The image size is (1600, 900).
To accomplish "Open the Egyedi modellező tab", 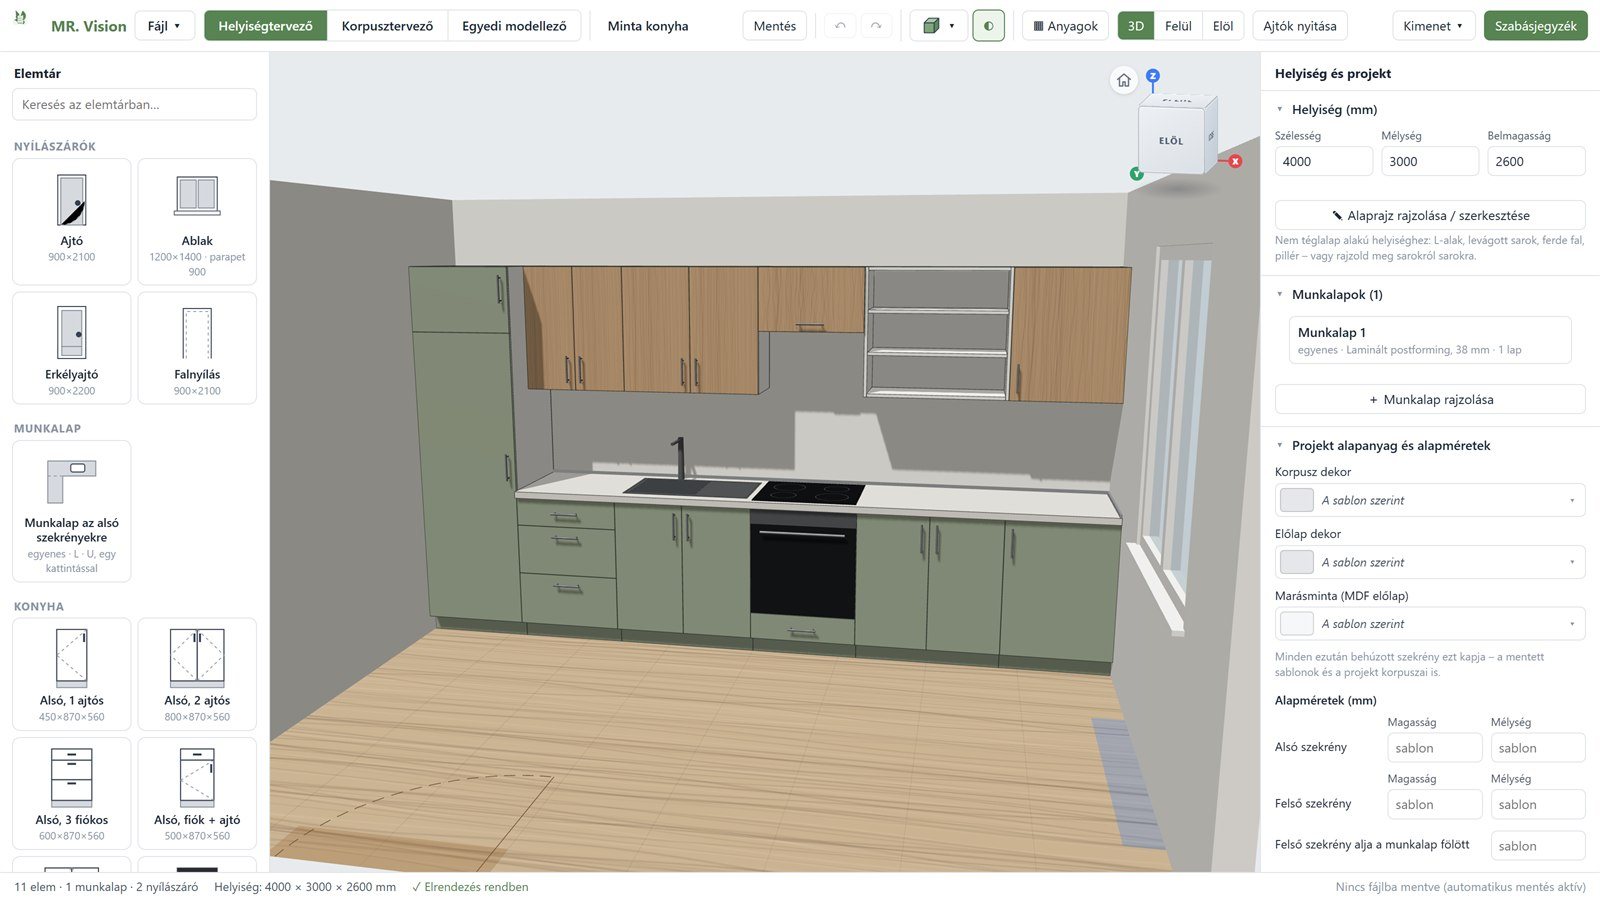I will [x=514, y=26].
